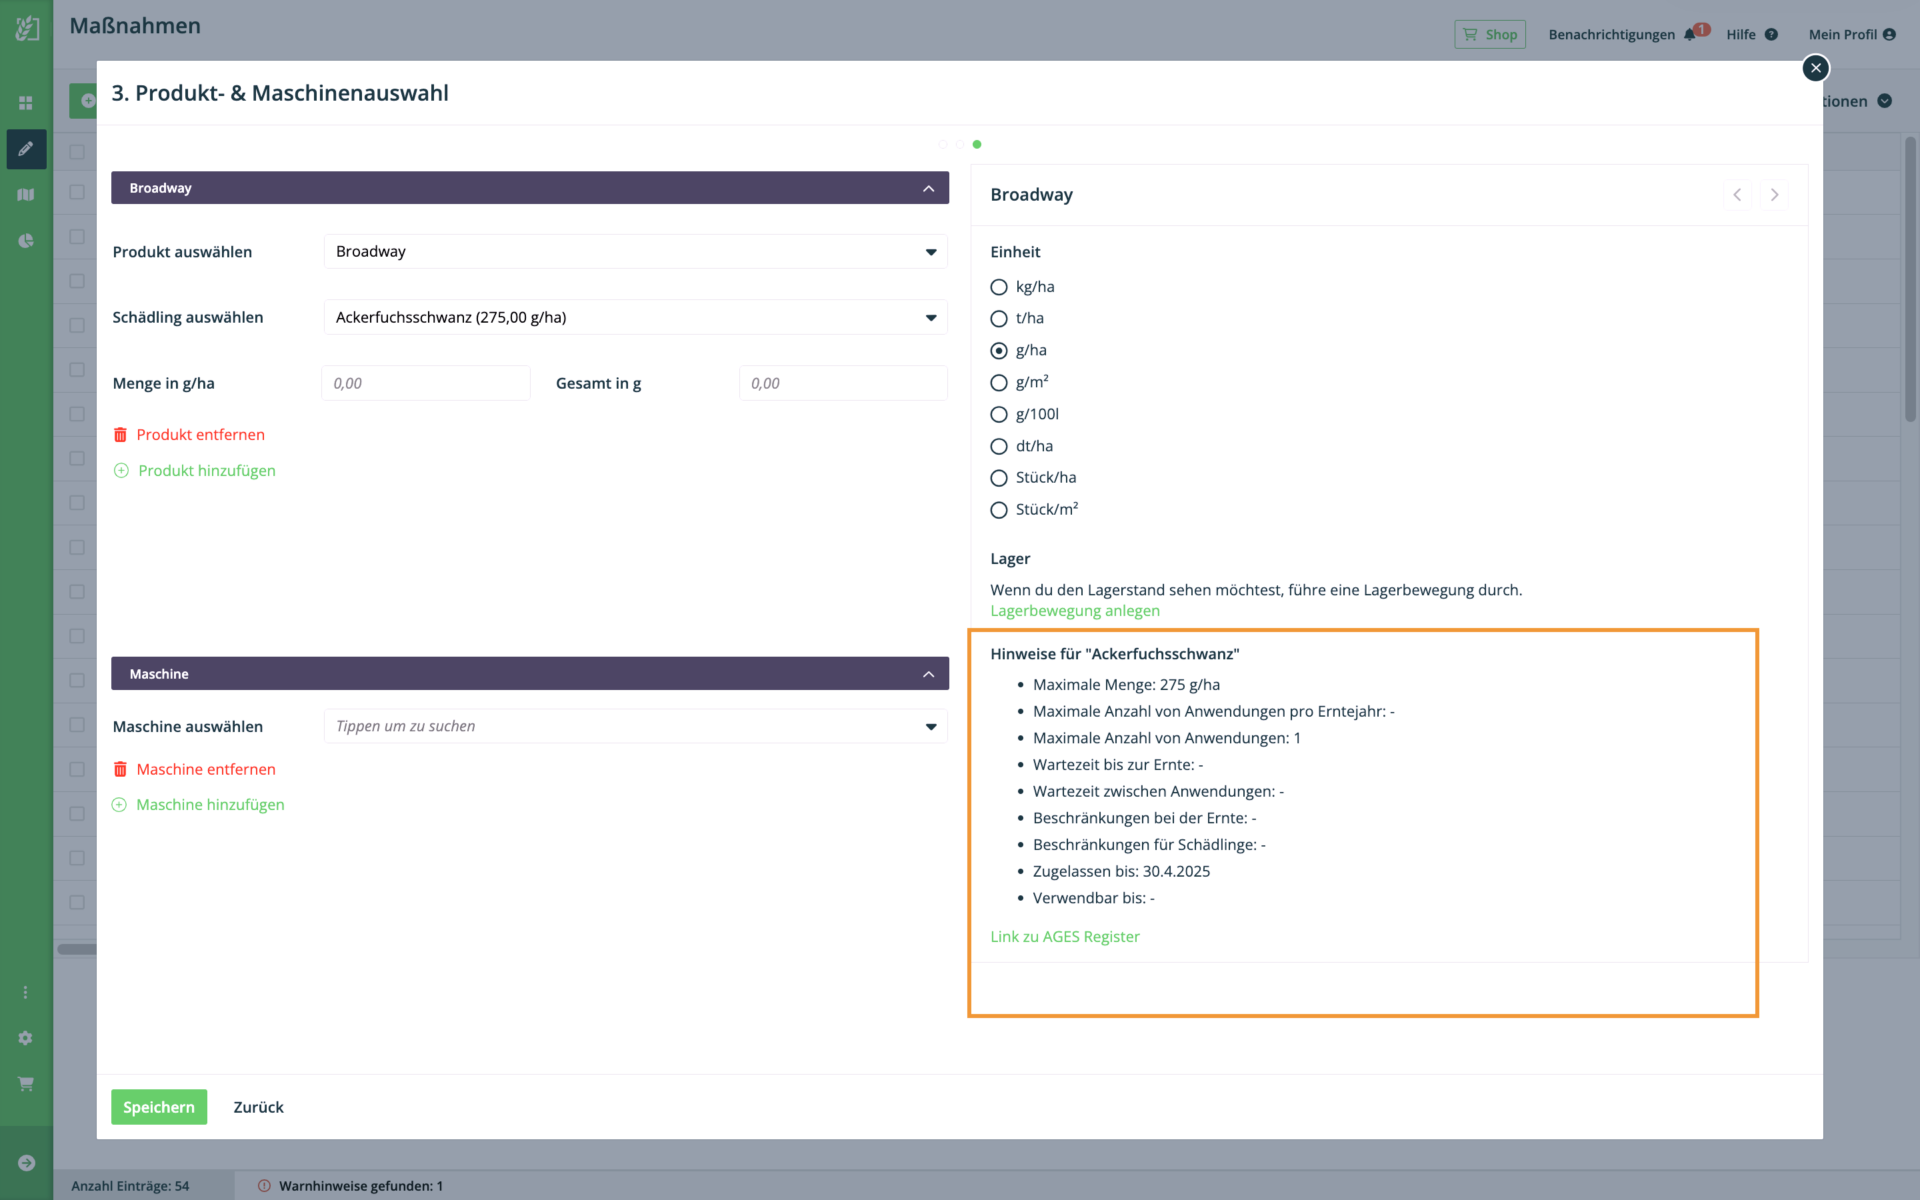Open Benachrichtigungen in the header
This screenshot has width=1920, height=1200.
coord(1611,34)
